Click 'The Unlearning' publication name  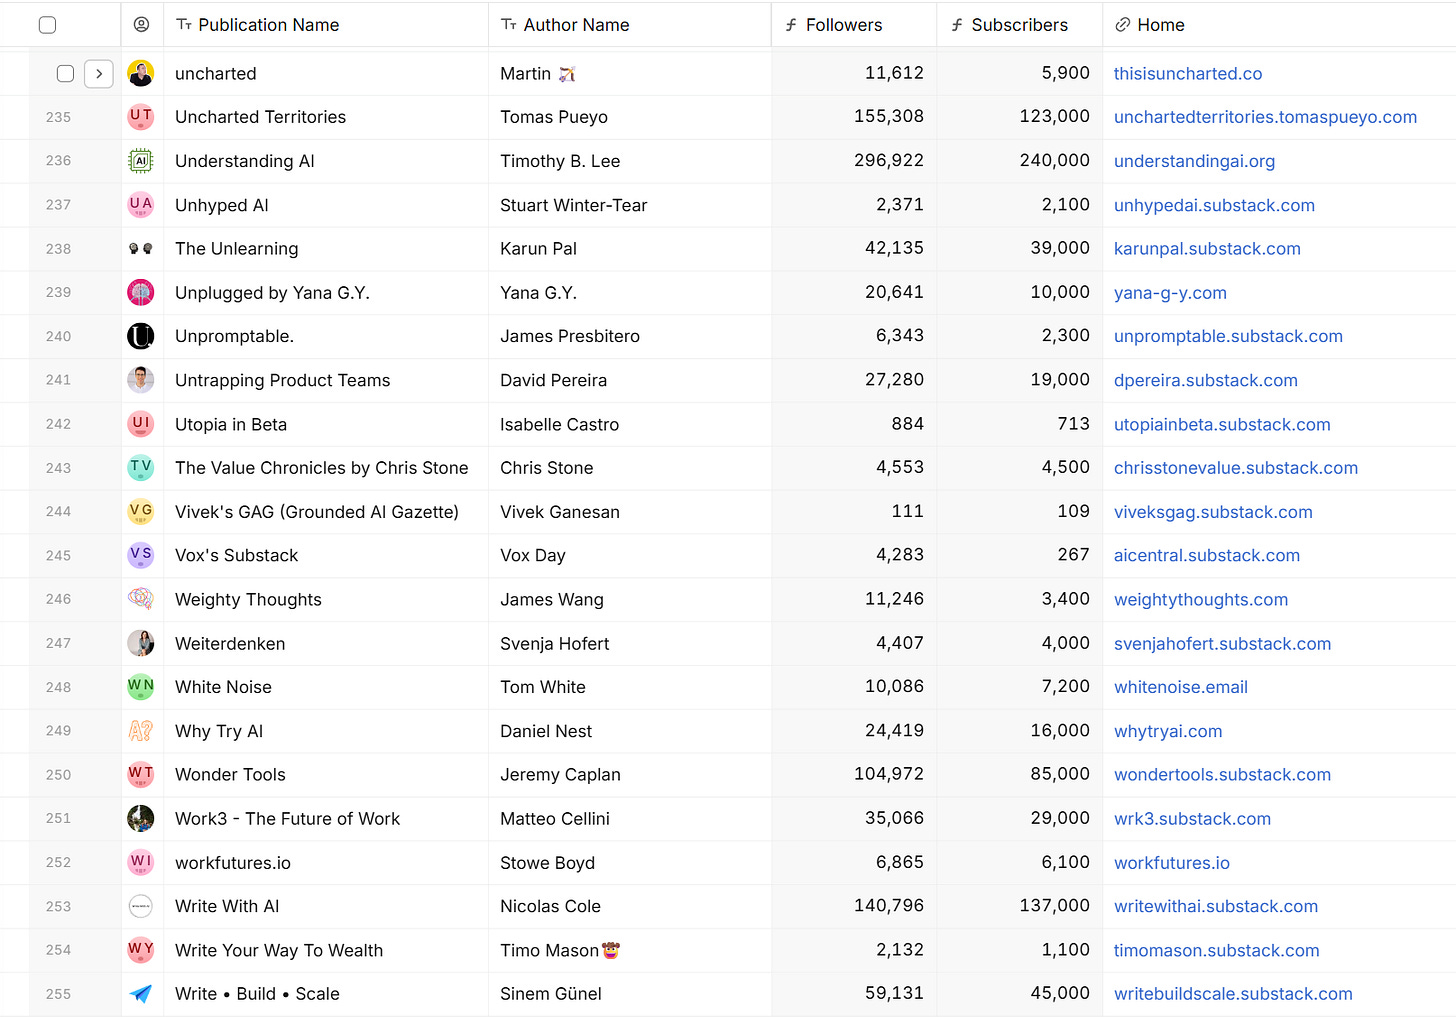(x=236, y=248)
